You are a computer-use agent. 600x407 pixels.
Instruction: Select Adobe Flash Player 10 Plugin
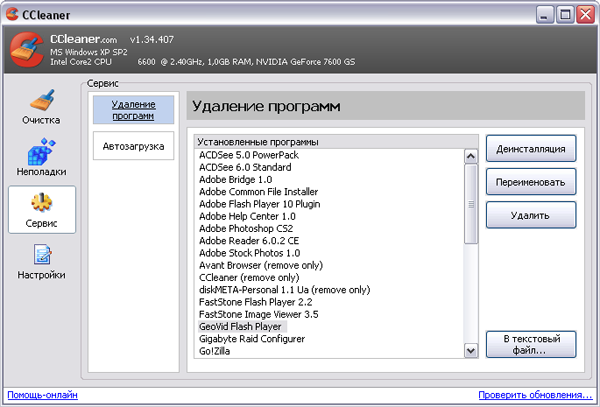pyautogui.click(x=259, y=204)
